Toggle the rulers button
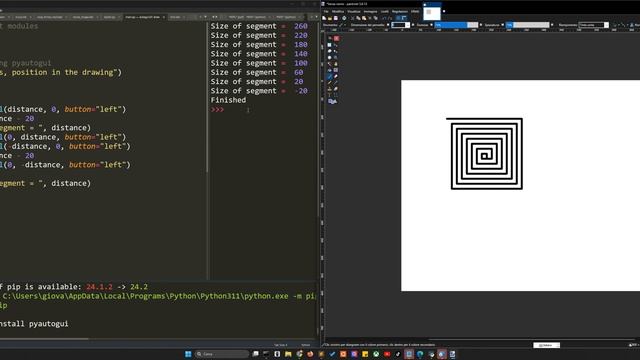 tap(404, 18)
